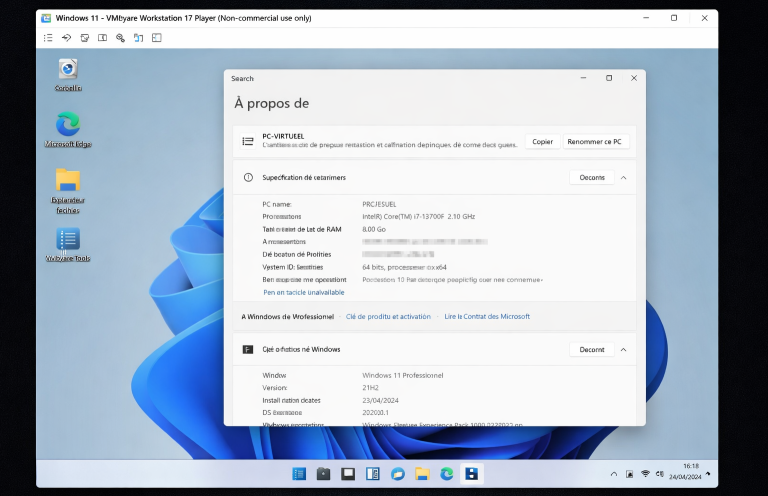The width and height of the screenshot is (768, 496).
Task: Open the Clé de produit et activation link
Action: point(388,316)
